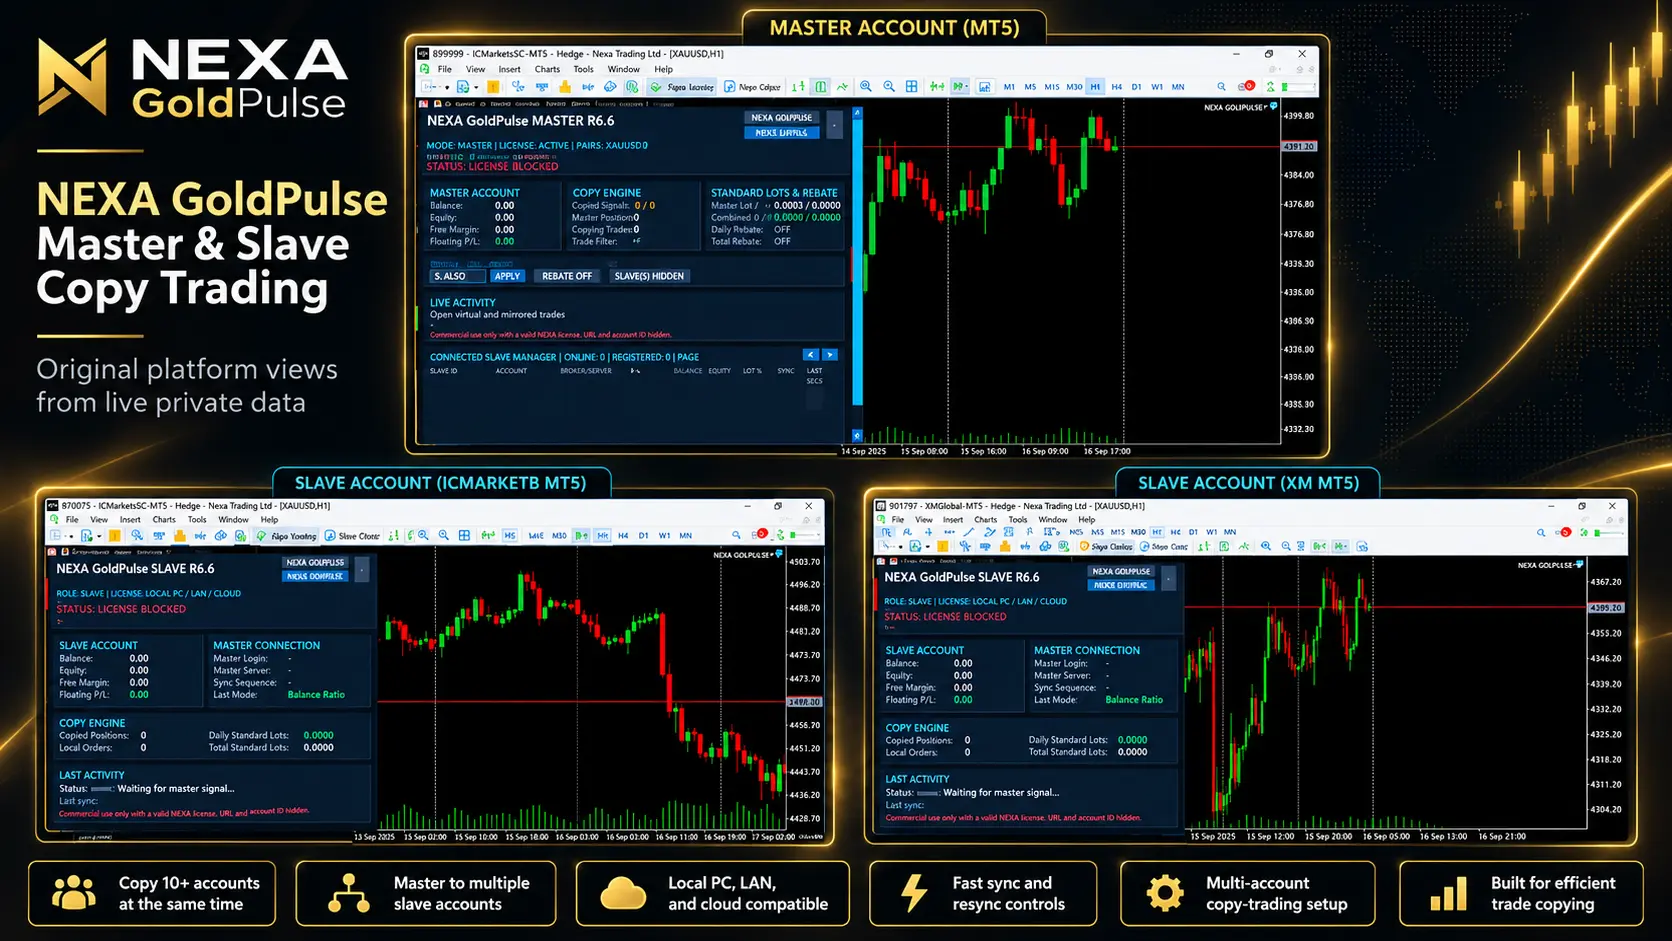Screen dimensions: 1672x941
Task: Click APPLY button in Master panel
Action: click(x=507, y=276)
